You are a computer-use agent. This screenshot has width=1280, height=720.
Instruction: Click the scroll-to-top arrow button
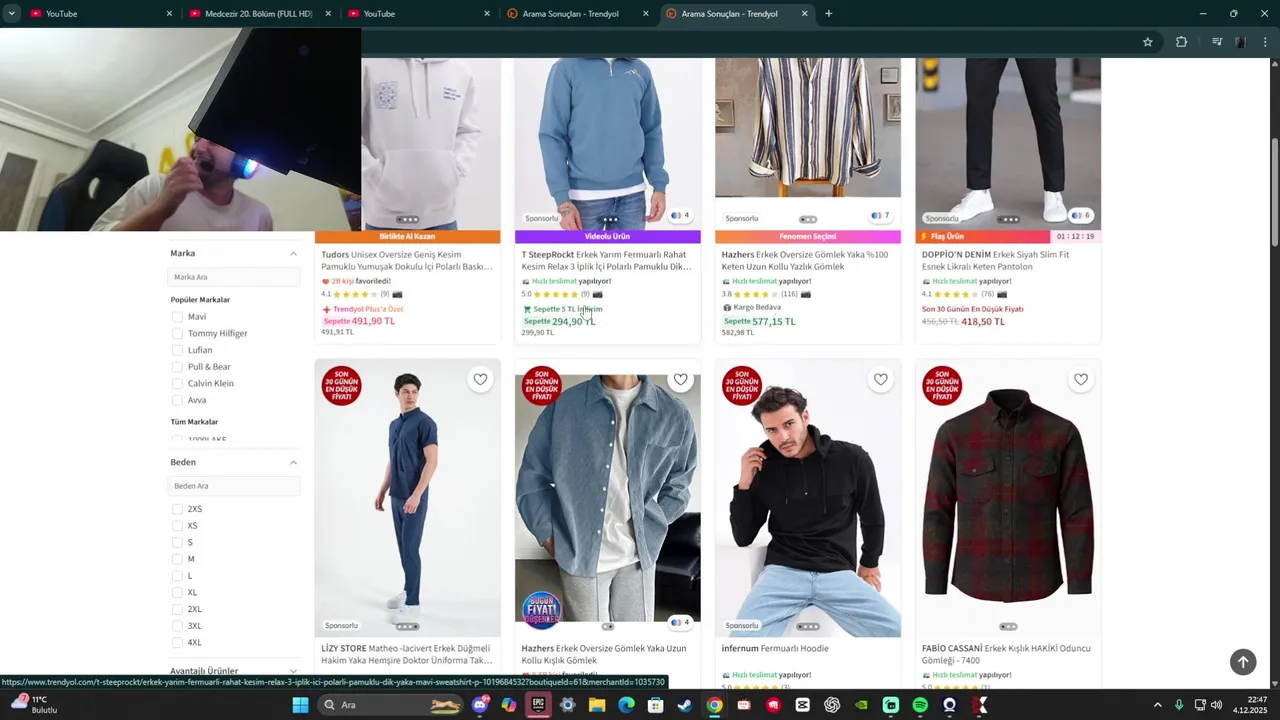pos(1243,662)
